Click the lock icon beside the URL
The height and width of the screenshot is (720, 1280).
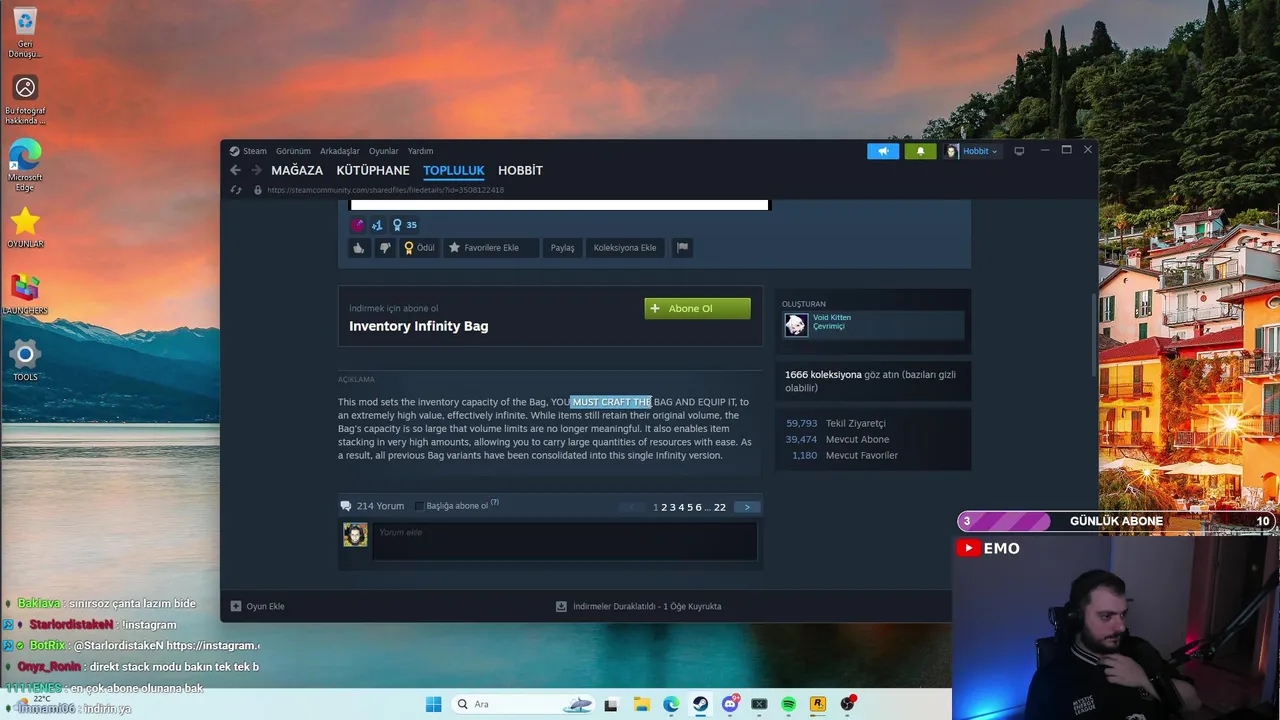258,190
